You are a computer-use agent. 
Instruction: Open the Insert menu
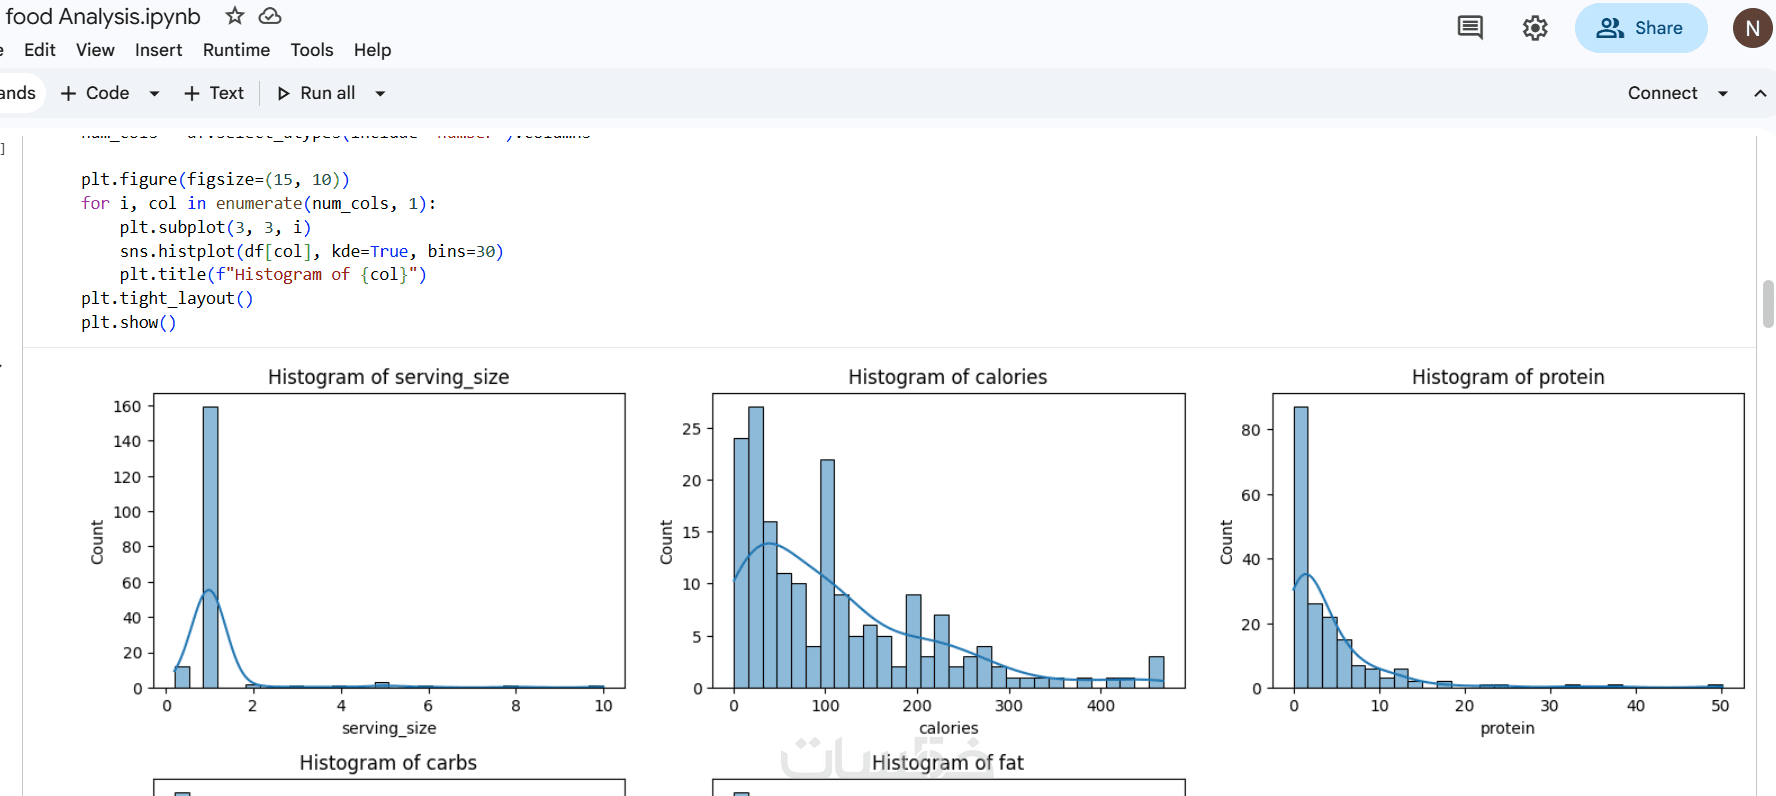pos(158,50)
